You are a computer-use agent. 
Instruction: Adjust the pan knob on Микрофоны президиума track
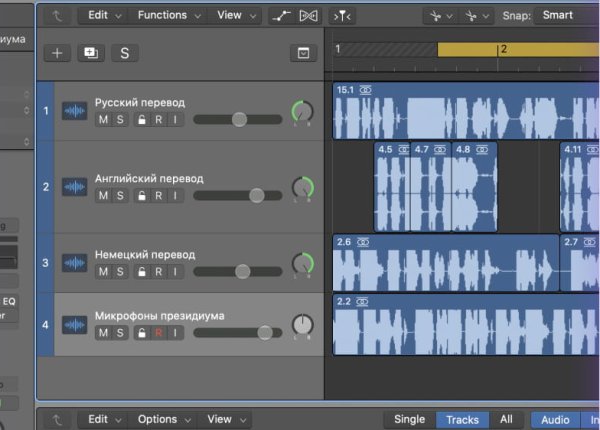[x=303, y=325]
